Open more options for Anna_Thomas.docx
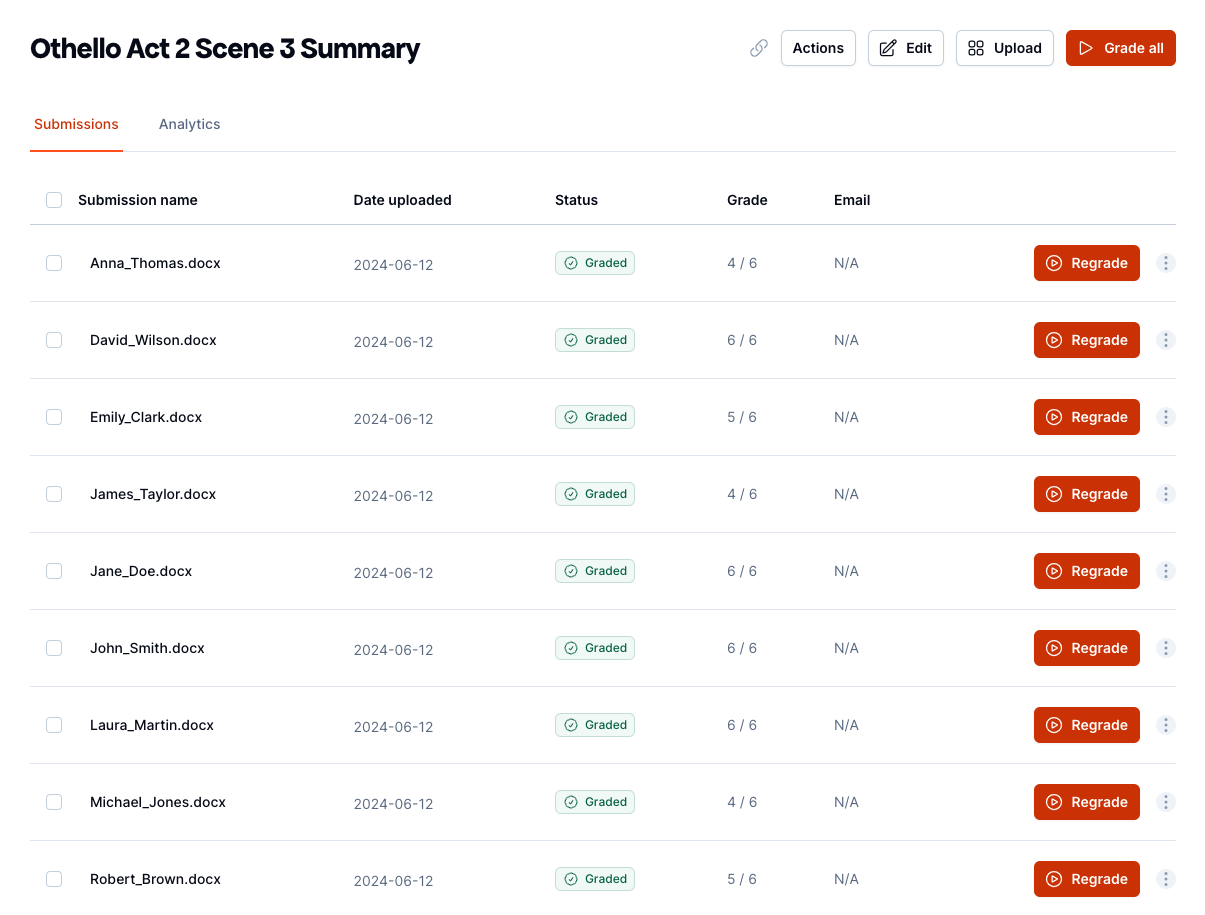The image size is (1205, 915). 1165,263
